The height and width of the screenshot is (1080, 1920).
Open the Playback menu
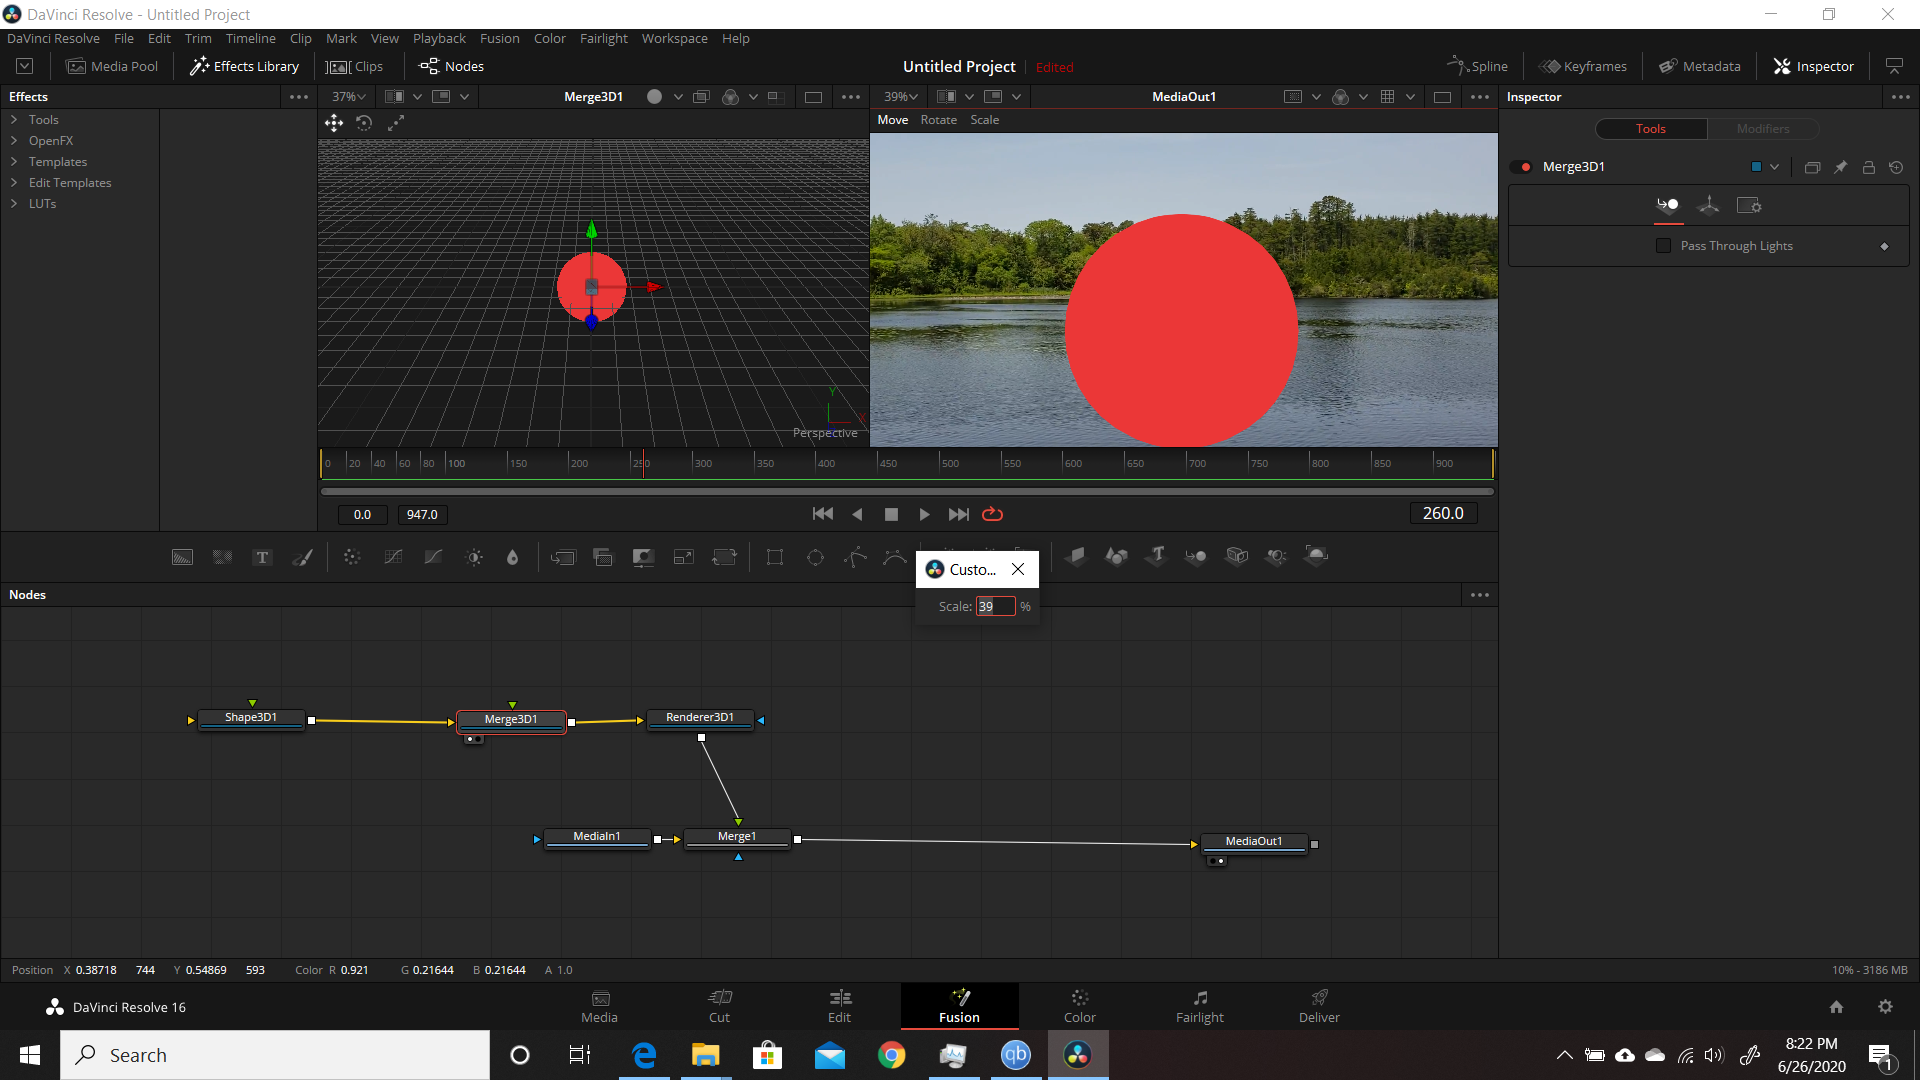439,38
